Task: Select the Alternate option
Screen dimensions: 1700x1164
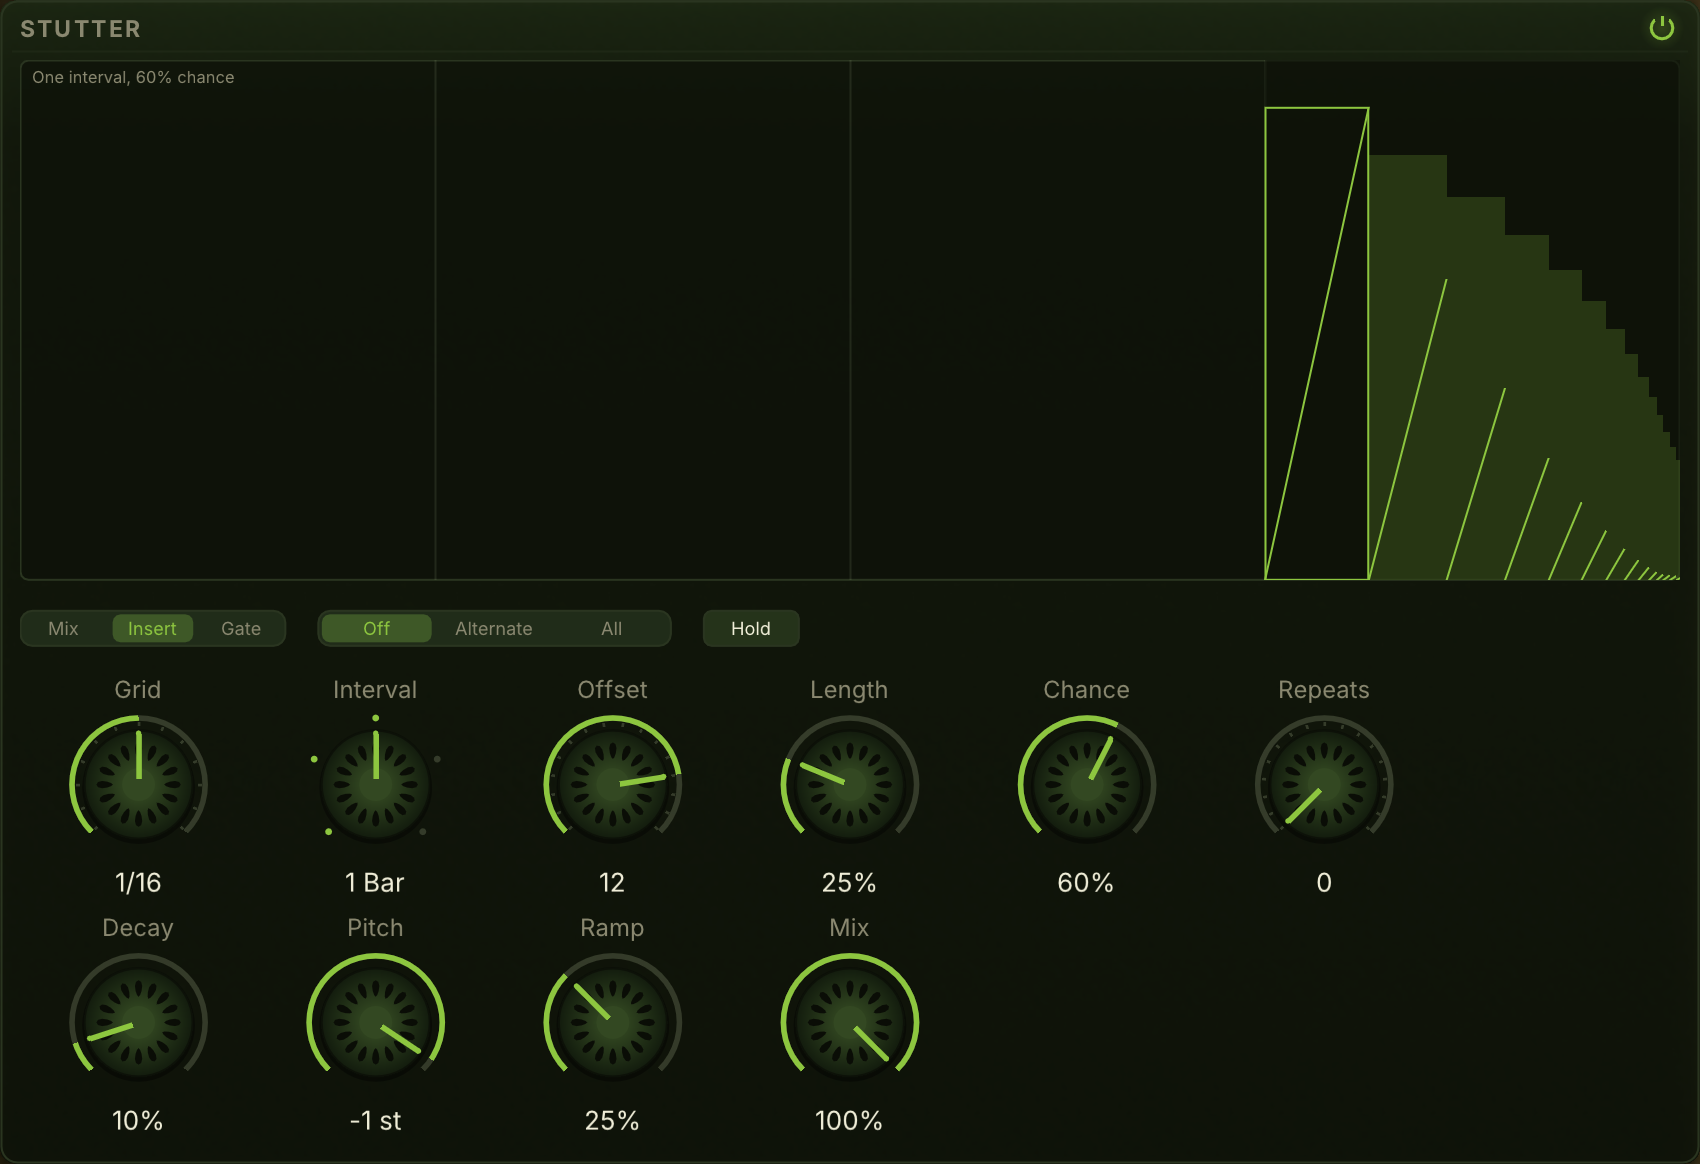Action: [x=494, y=628]
